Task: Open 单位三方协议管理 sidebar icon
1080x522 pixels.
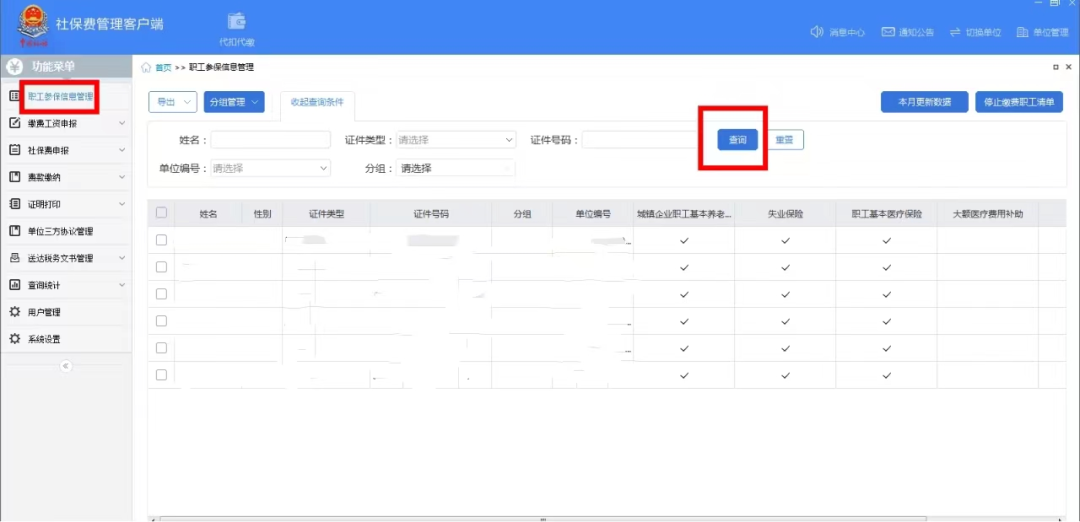Action: point(14,231)
